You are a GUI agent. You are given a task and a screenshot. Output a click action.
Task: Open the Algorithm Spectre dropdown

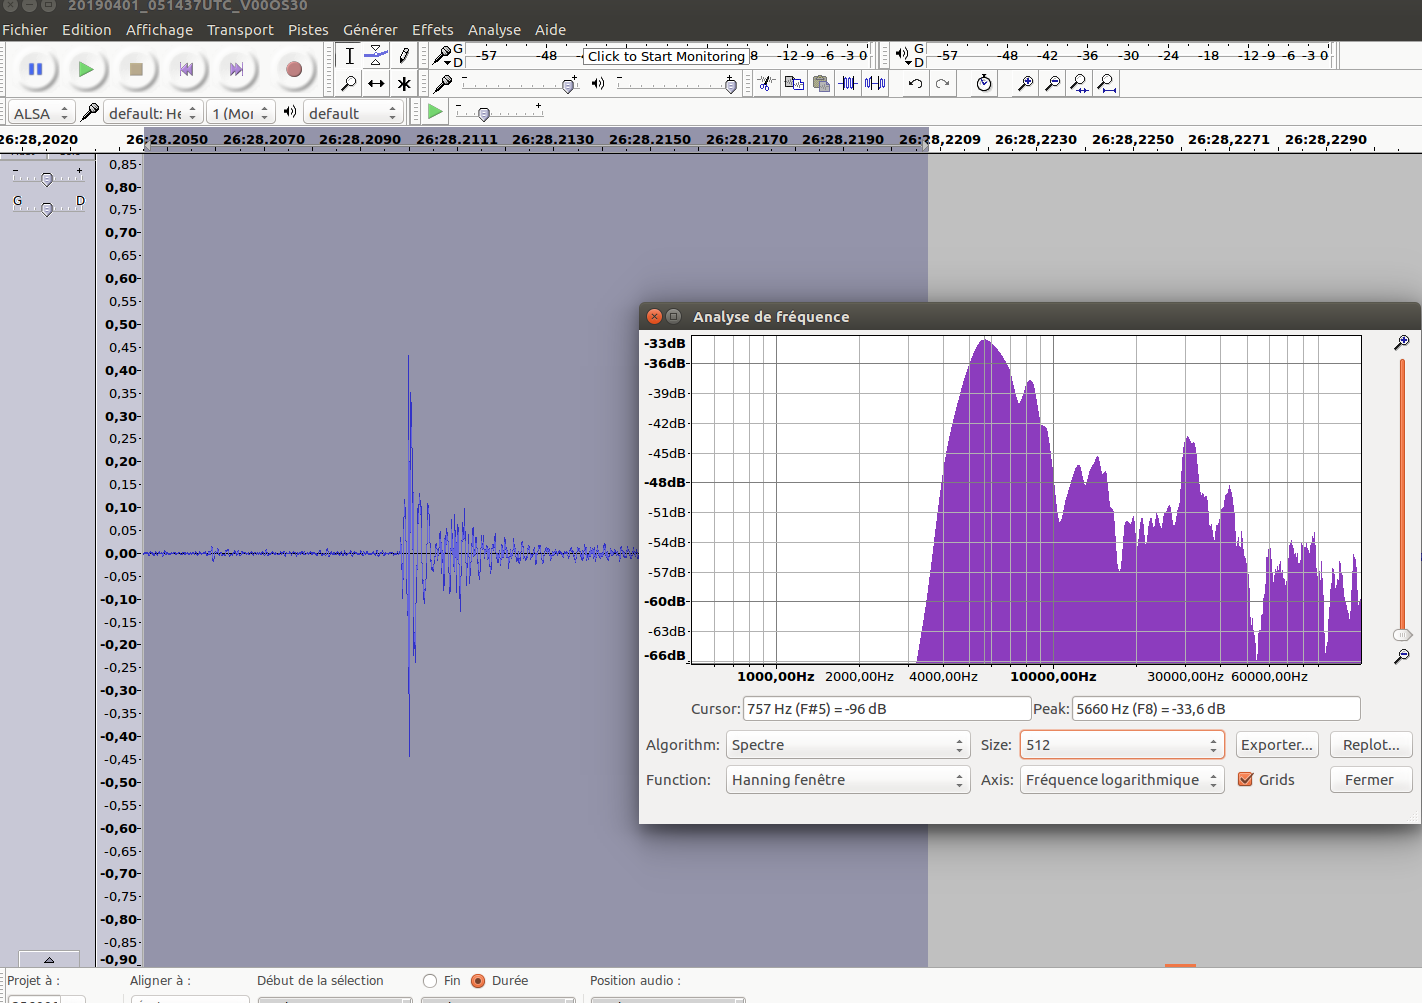847,745
